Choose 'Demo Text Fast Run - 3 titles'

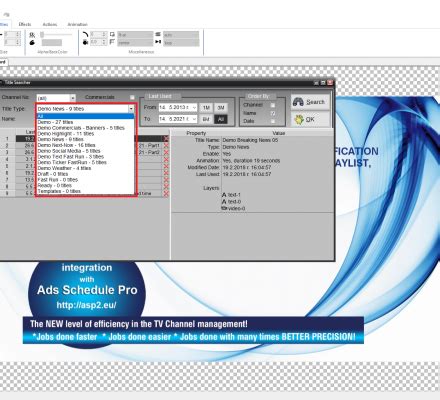pyautogui.click(x=85, y=156)
